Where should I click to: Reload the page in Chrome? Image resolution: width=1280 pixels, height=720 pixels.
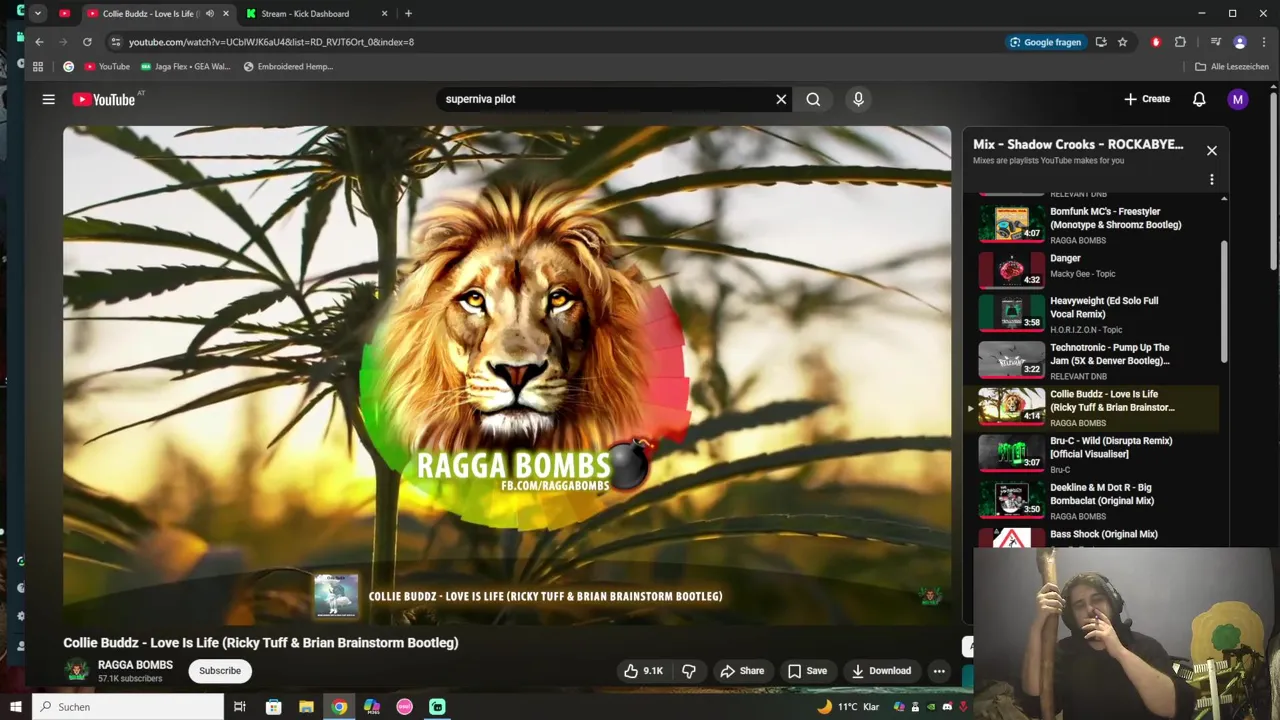point(87,42)
